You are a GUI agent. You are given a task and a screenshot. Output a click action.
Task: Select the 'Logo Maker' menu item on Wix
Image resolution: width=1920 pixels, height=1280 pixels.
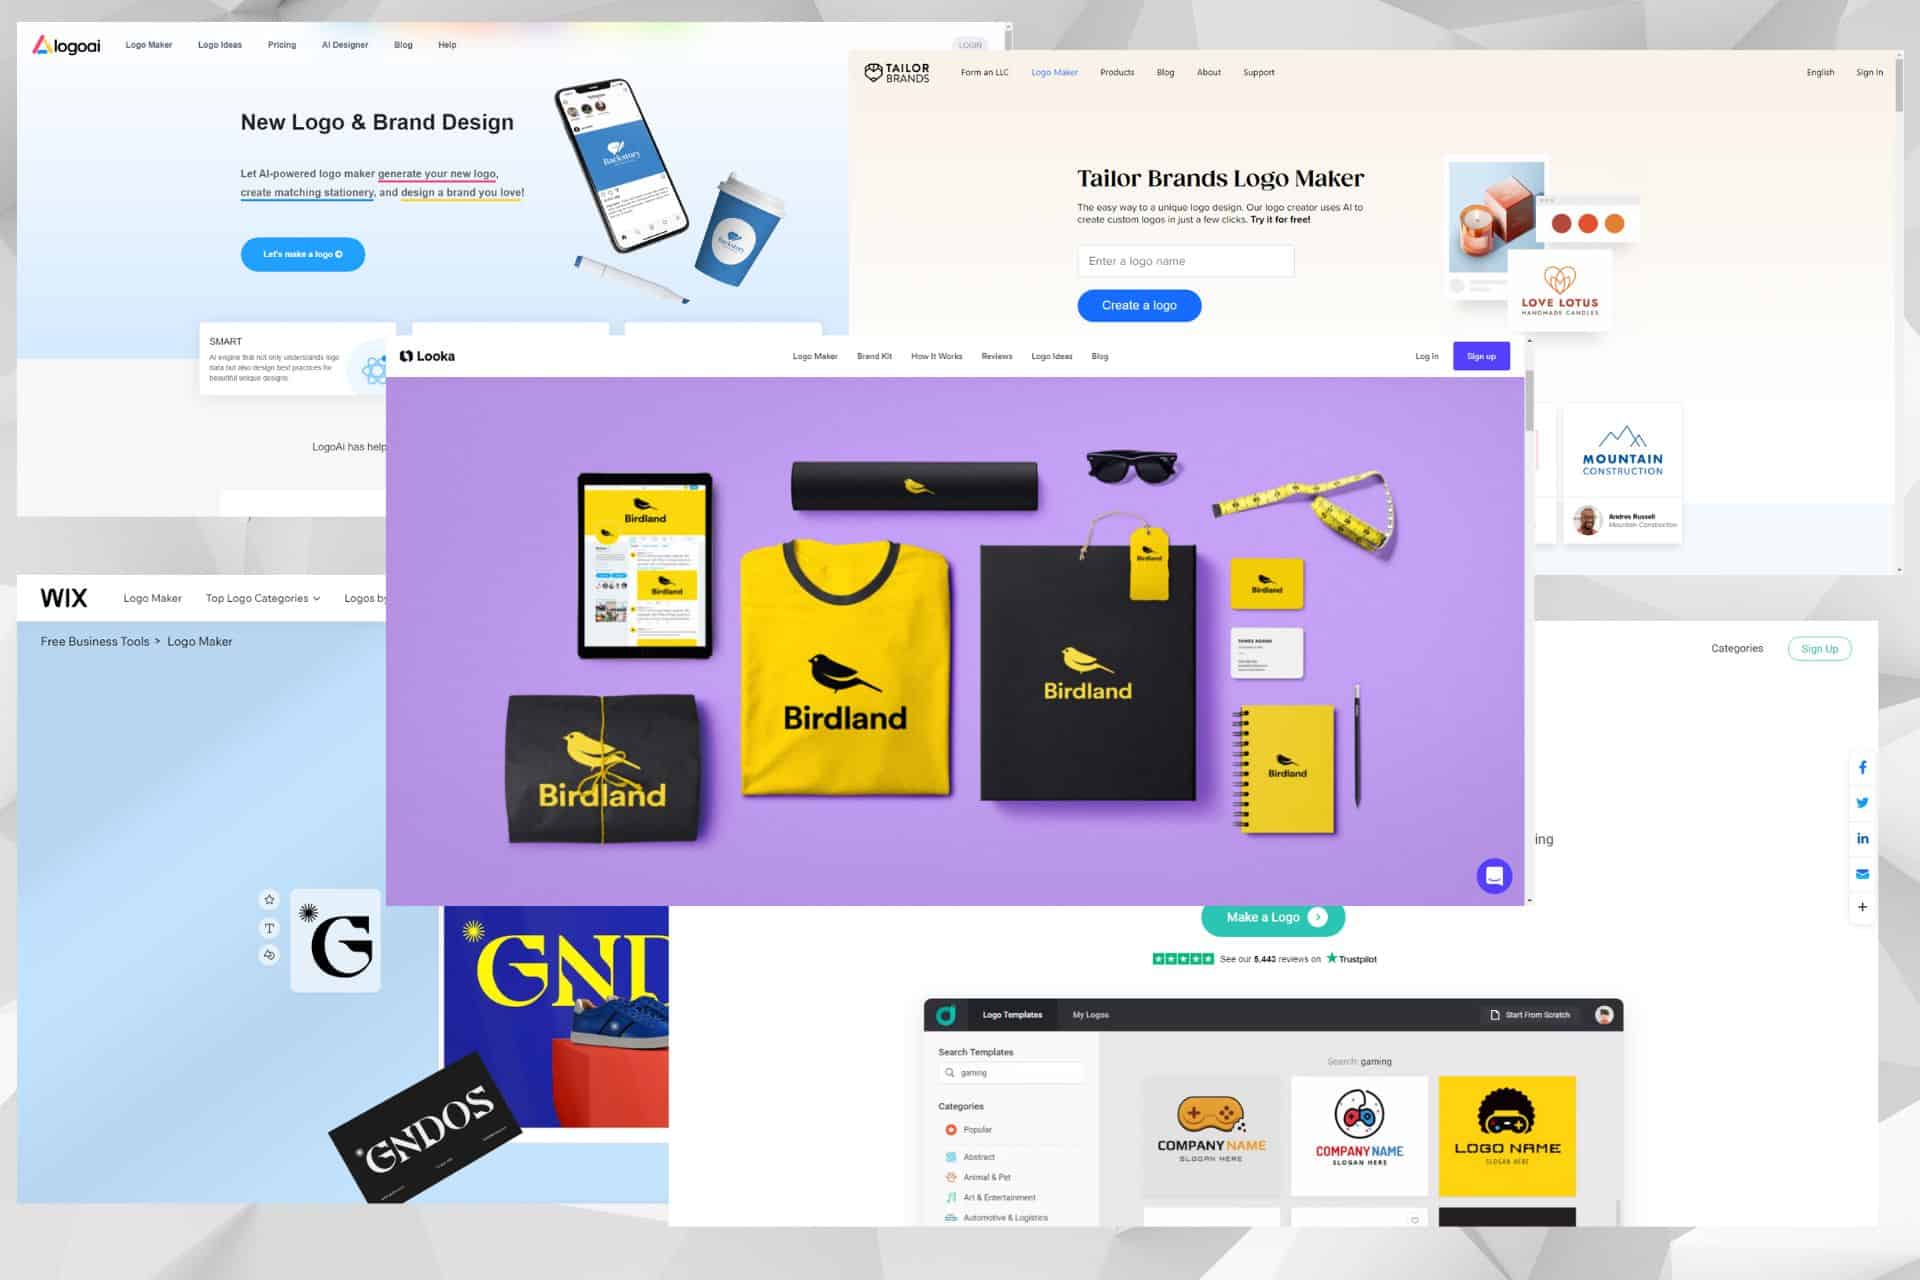(x=151, y=597)
